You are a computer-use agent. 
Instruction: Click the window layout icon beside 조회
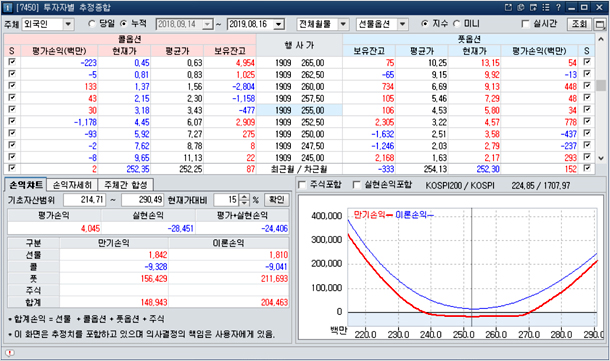pos(600,25)
